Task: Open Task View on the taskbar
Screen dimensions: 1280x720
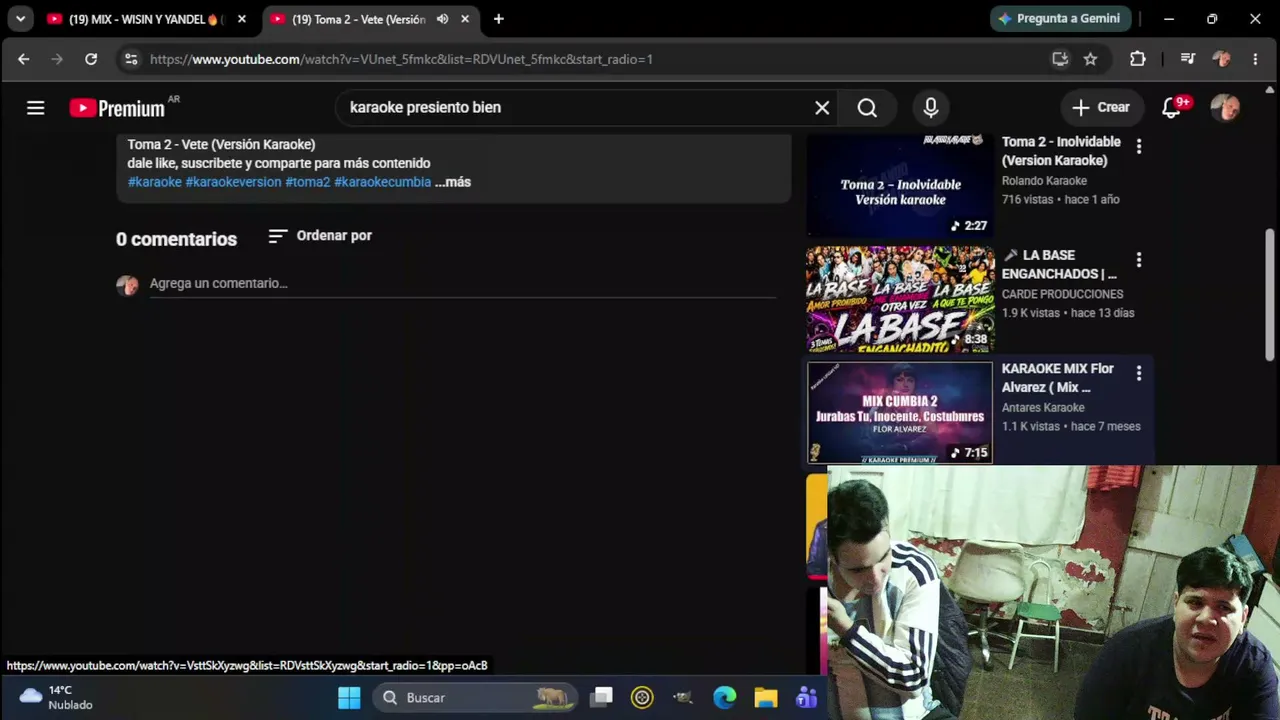Action: click(x=601, y=698)
